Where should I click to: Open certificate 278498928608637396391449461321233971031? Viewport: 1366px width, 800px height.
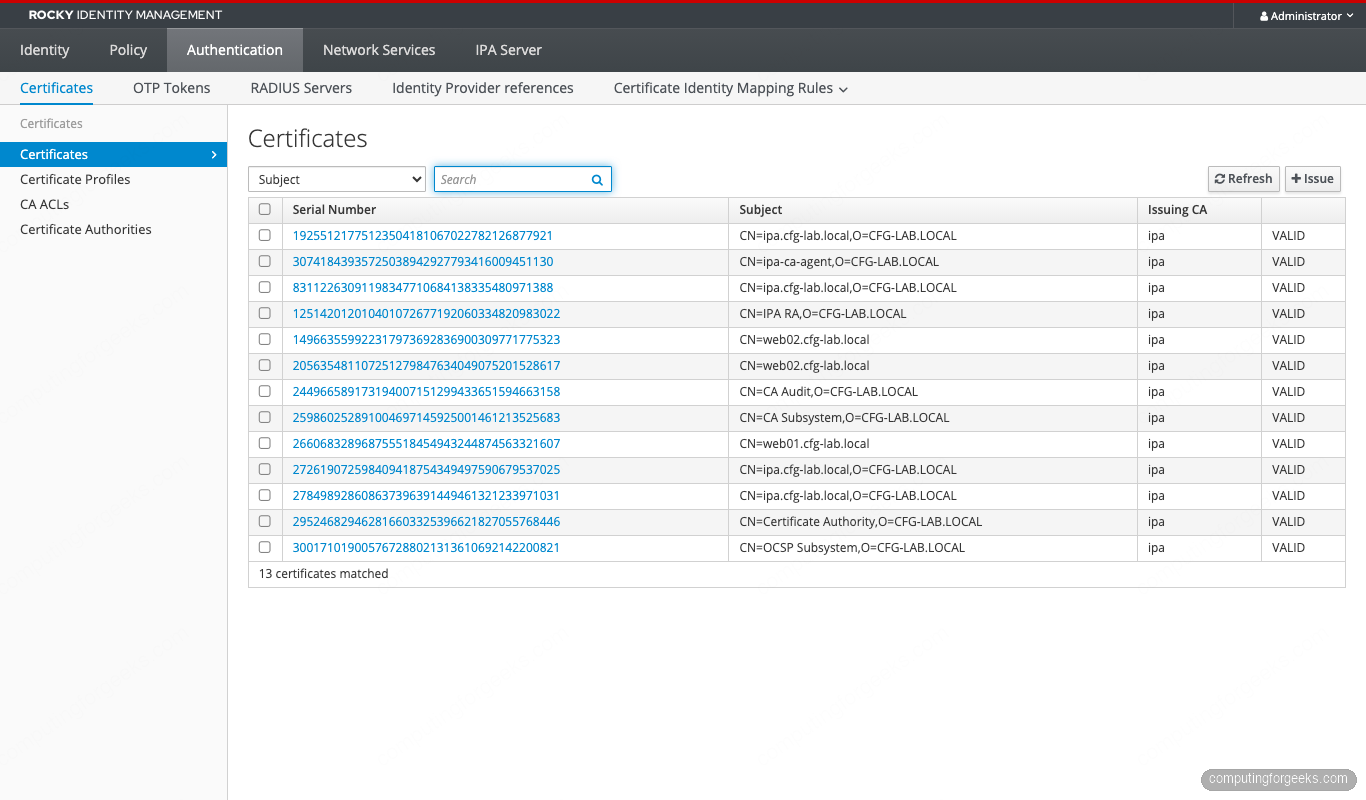point(426,496)
